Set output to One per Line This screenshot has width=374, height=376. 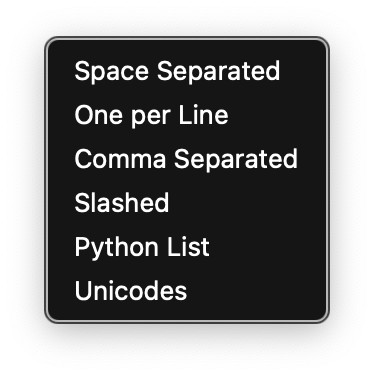pos(187,115)
